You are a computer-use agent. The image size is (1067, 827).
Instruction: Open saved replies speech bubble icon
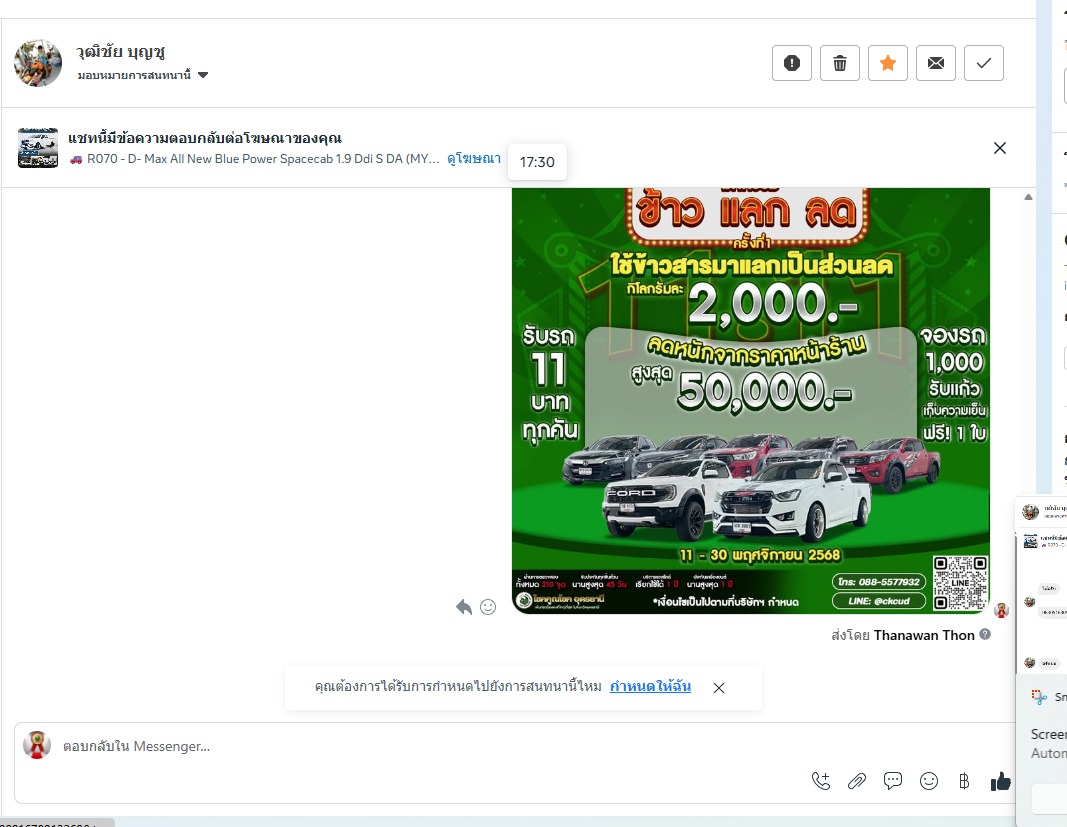(x=893, y=781)
